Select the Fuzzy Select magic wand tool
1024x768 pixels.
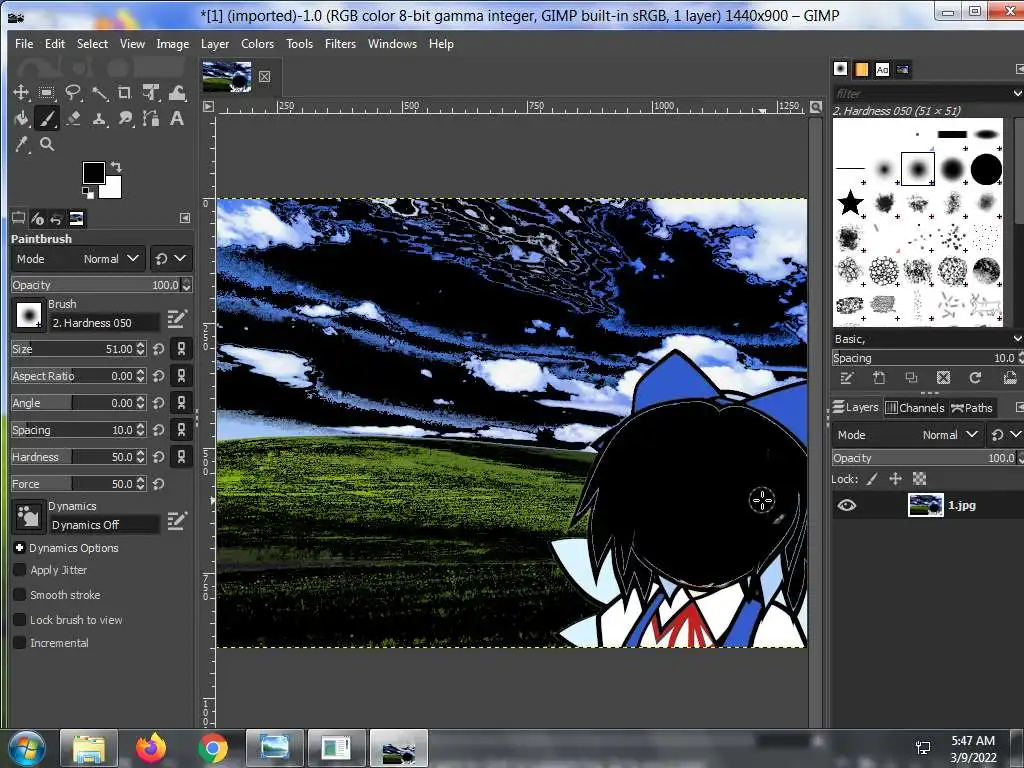99,93
